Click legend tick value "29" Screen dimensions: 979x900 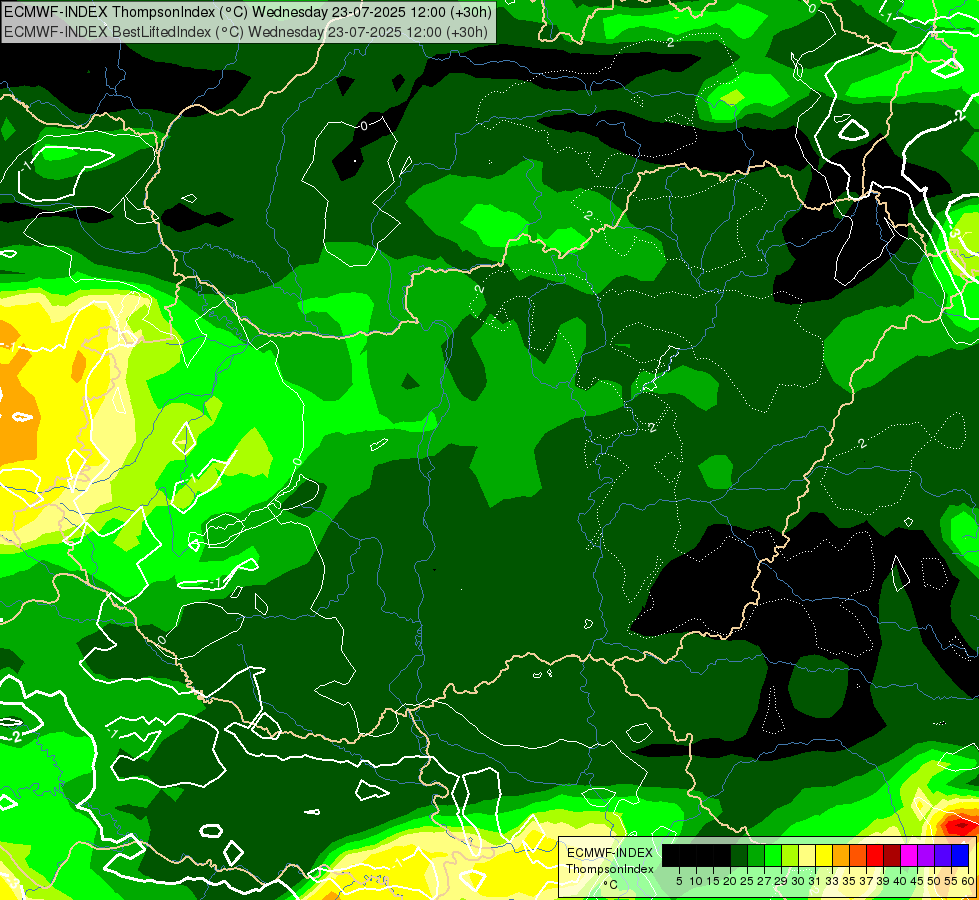(x=781, y=881)
